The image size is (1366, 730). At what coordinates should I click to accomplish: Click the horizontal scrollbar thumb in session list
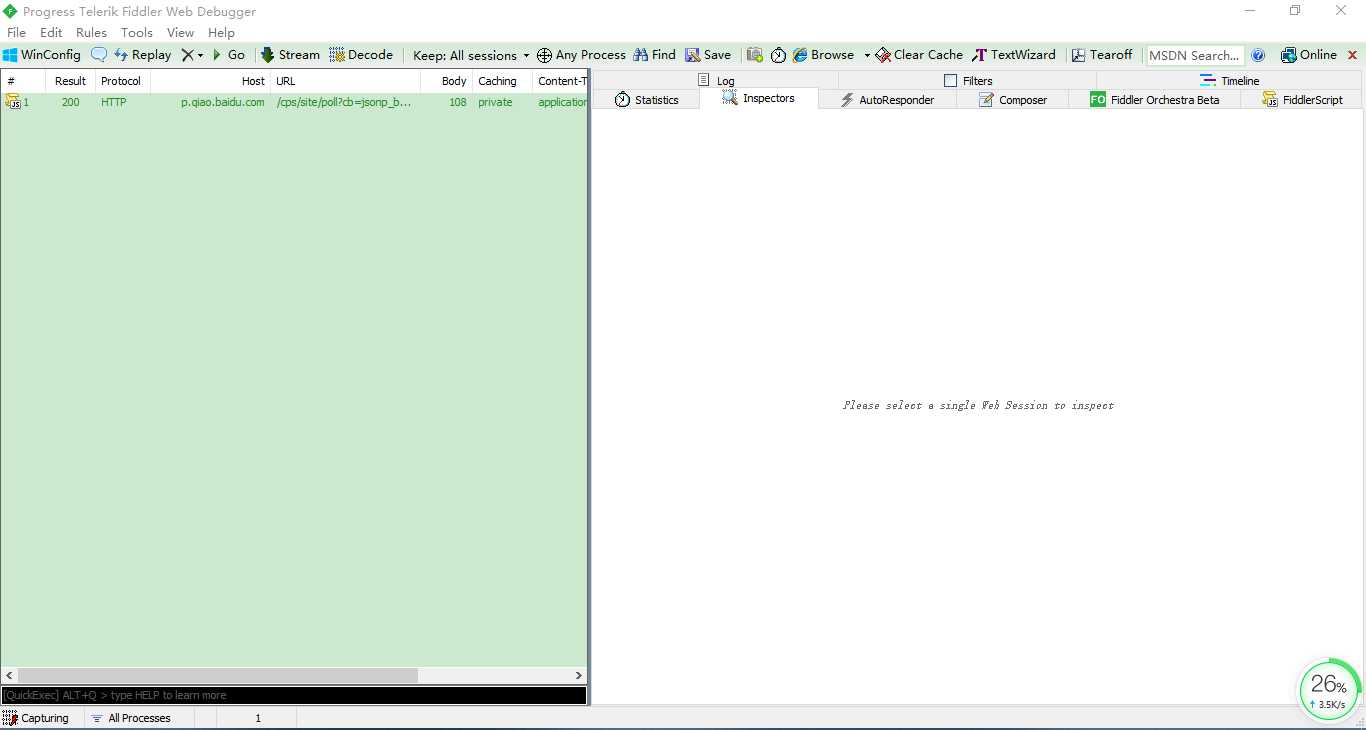click(218, 676)
